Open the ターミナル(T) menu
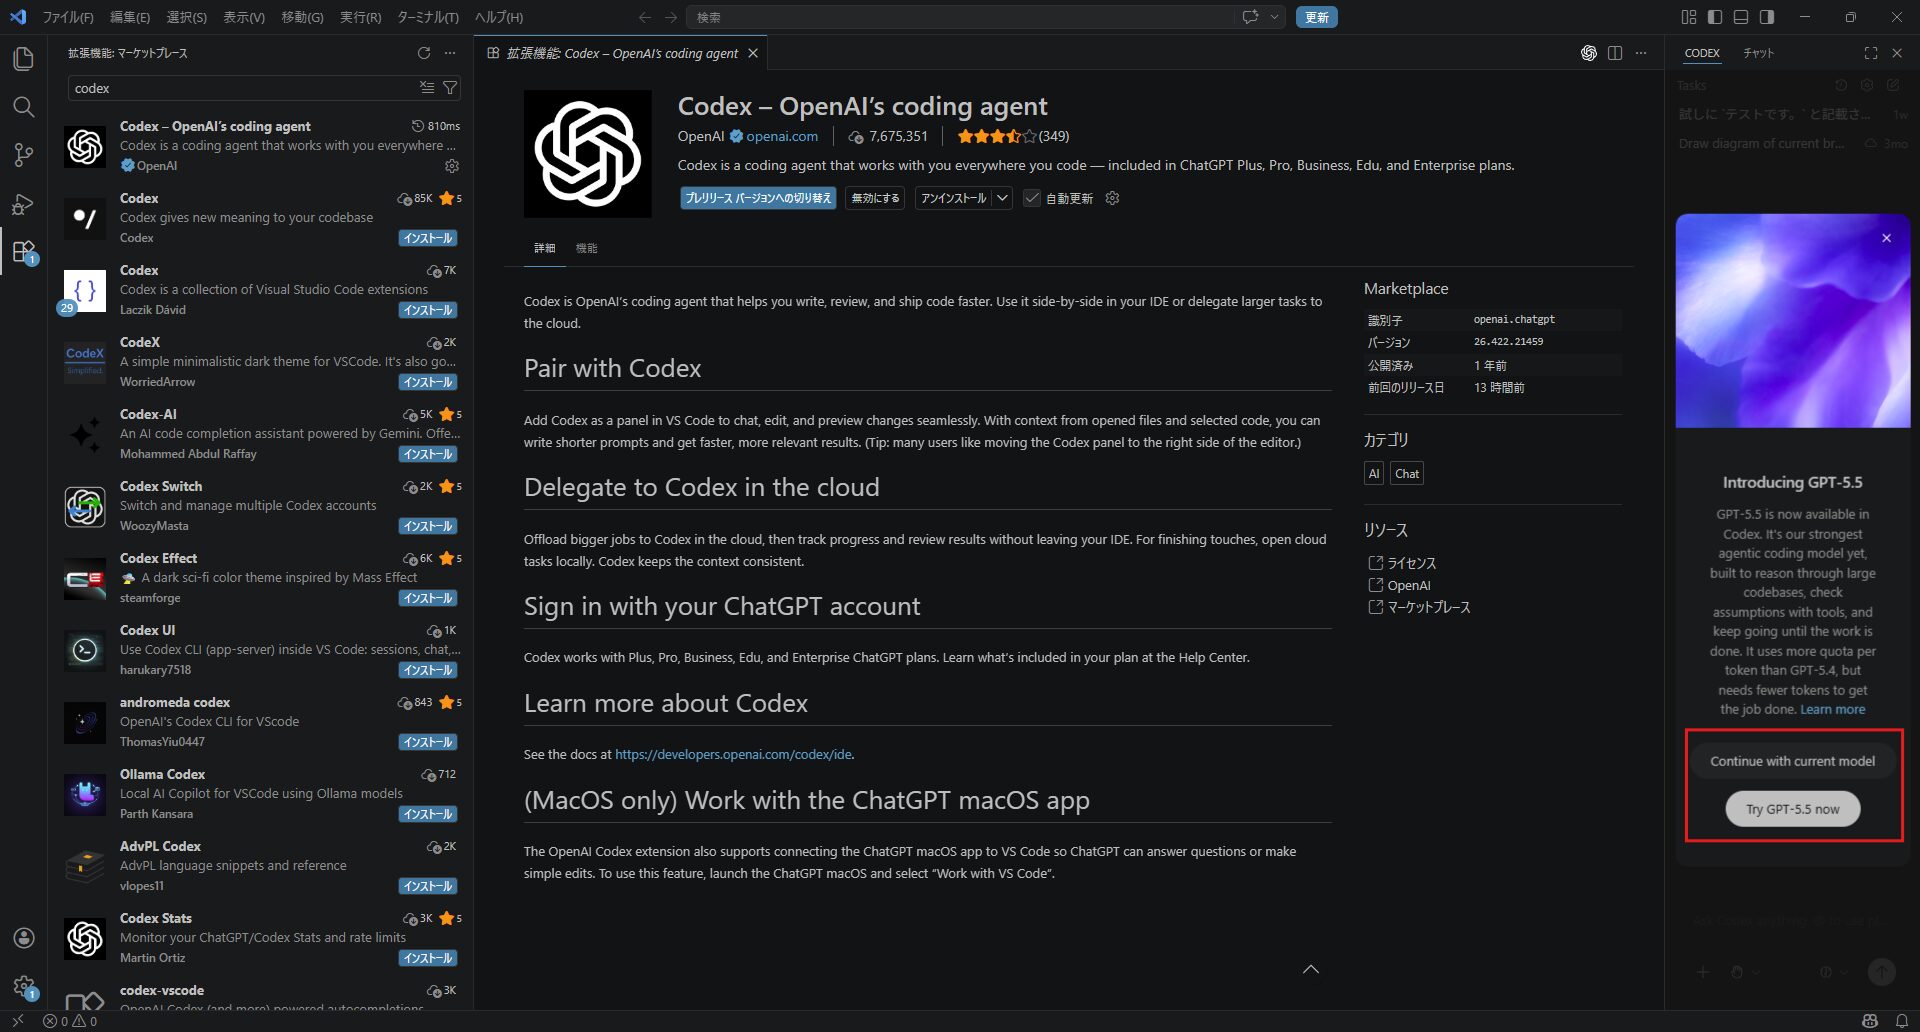 [427, 17]
